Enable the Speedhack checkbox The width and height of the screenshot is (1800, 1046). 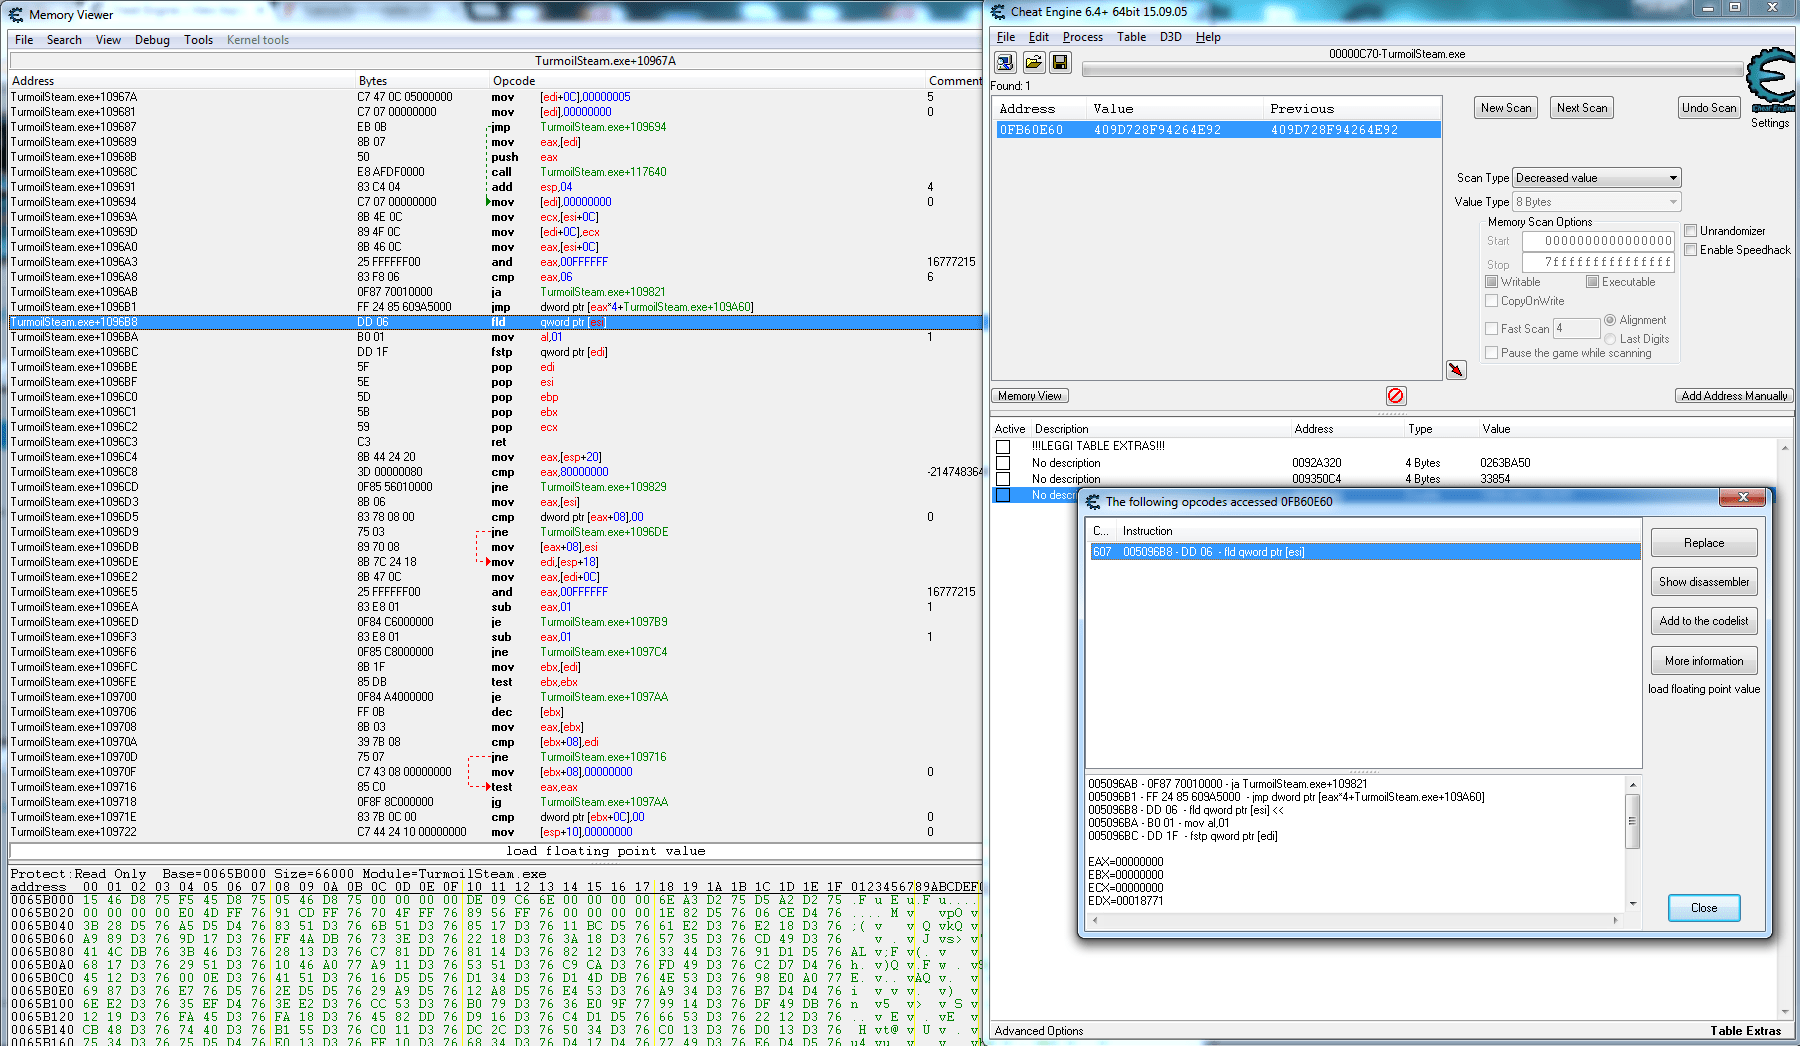1692,250
